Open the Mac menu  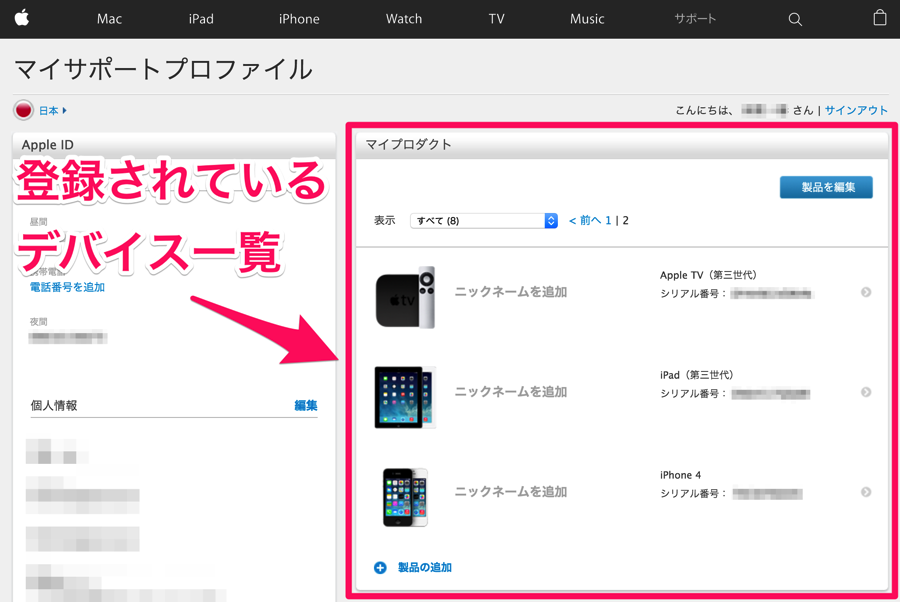tap(109, 19)
